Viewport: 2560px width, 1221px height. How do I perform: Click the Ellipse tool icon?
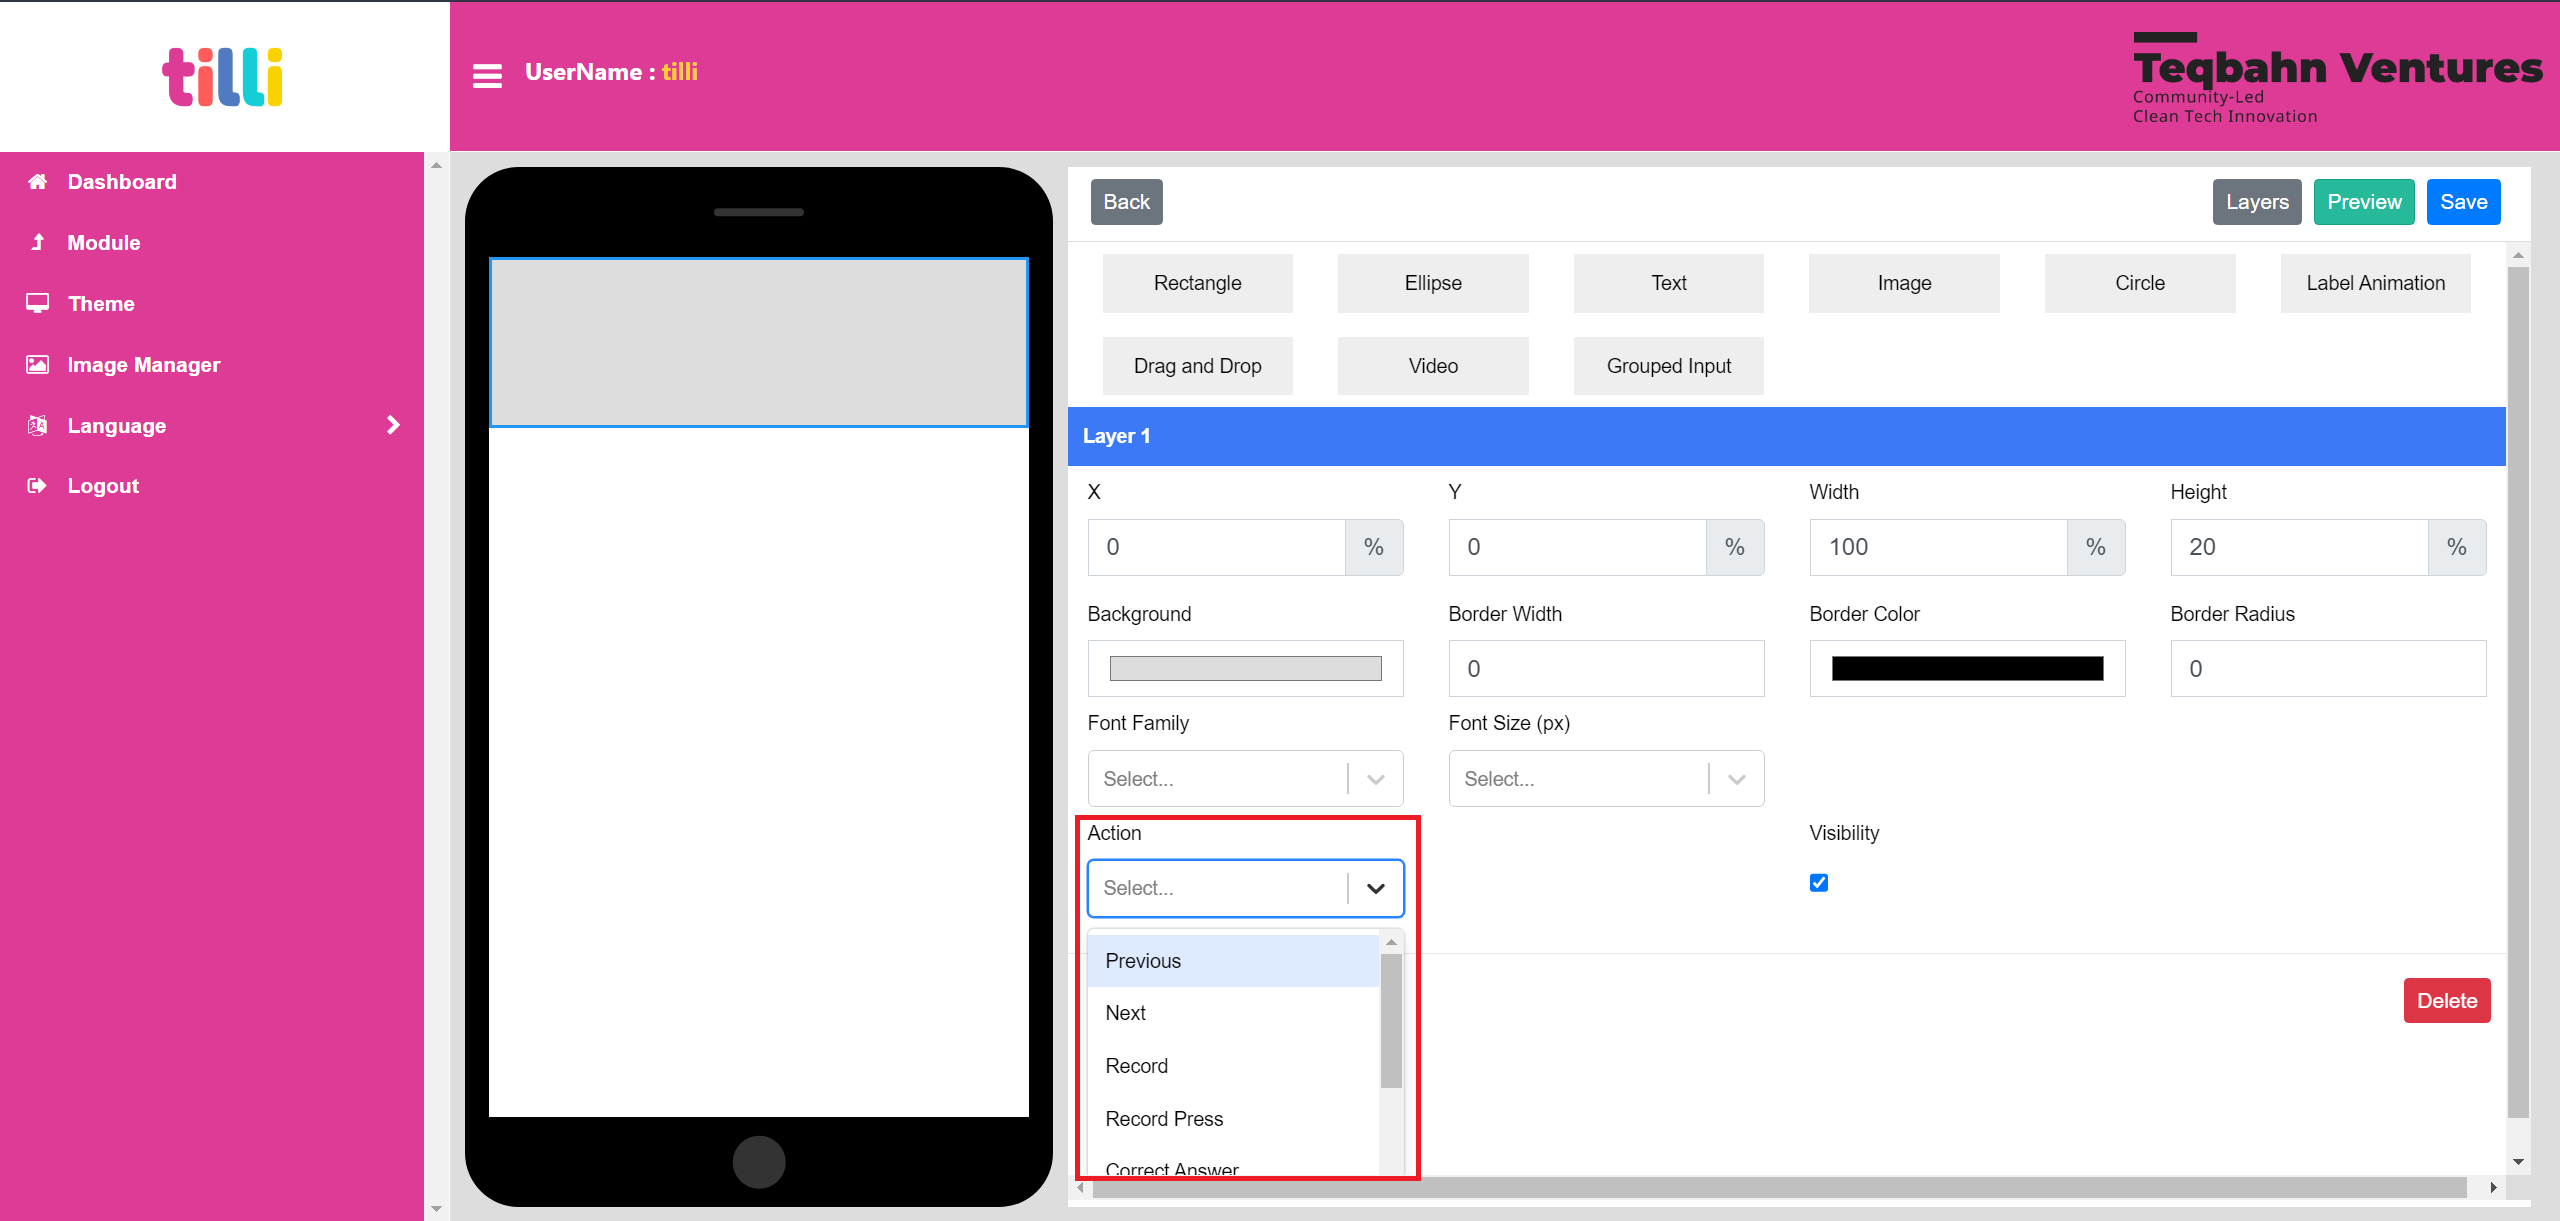(x=1433, y=281)
